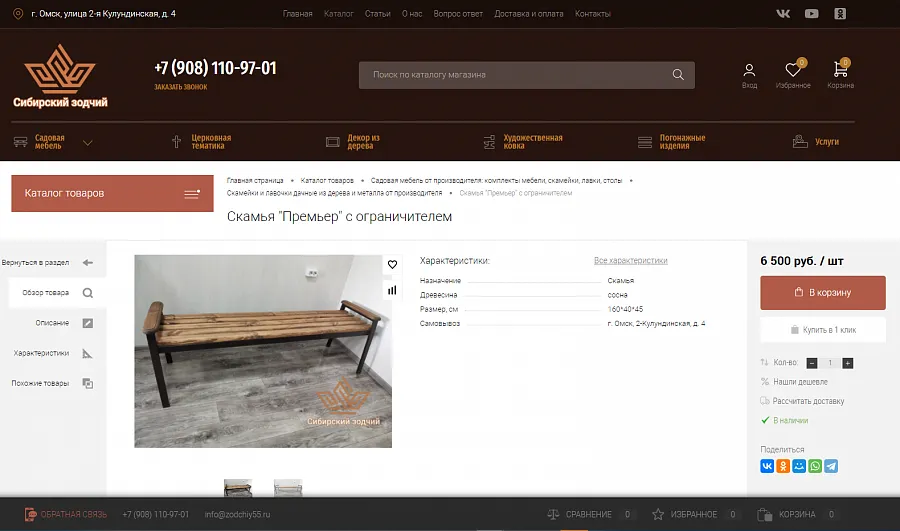
Task: Add product to favorites with heart icon
Action: (392, 265)
